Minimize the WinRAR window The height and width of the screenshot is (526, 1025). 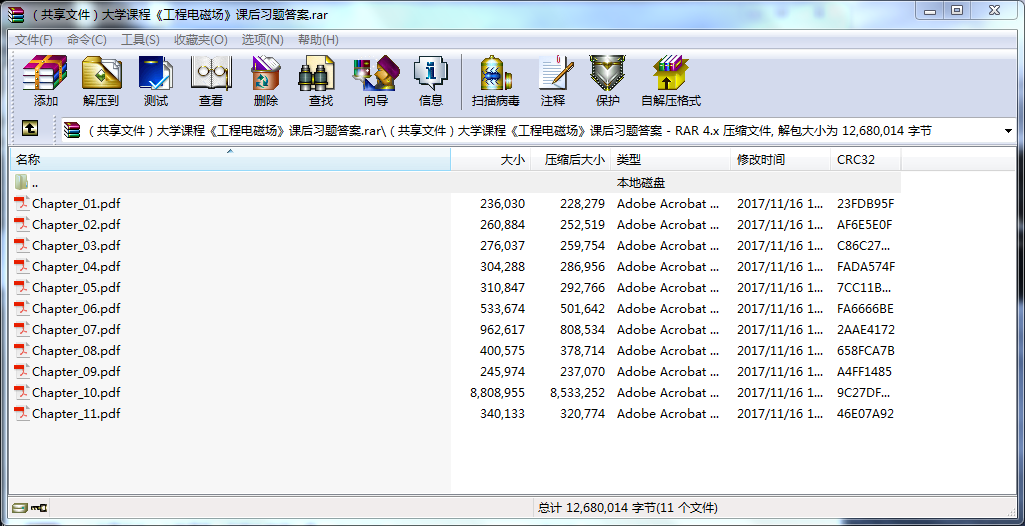click(x=930, y=11)
